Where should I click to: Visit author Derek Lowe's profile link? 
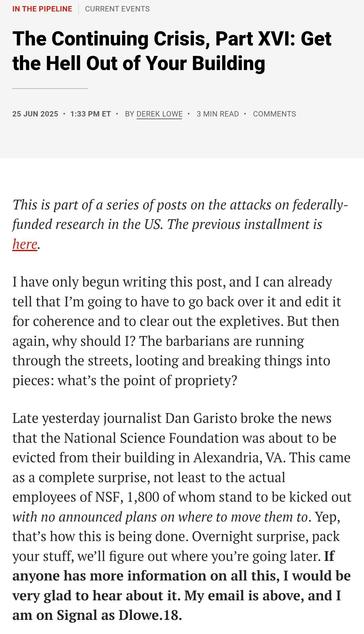[x=159, y=114]
